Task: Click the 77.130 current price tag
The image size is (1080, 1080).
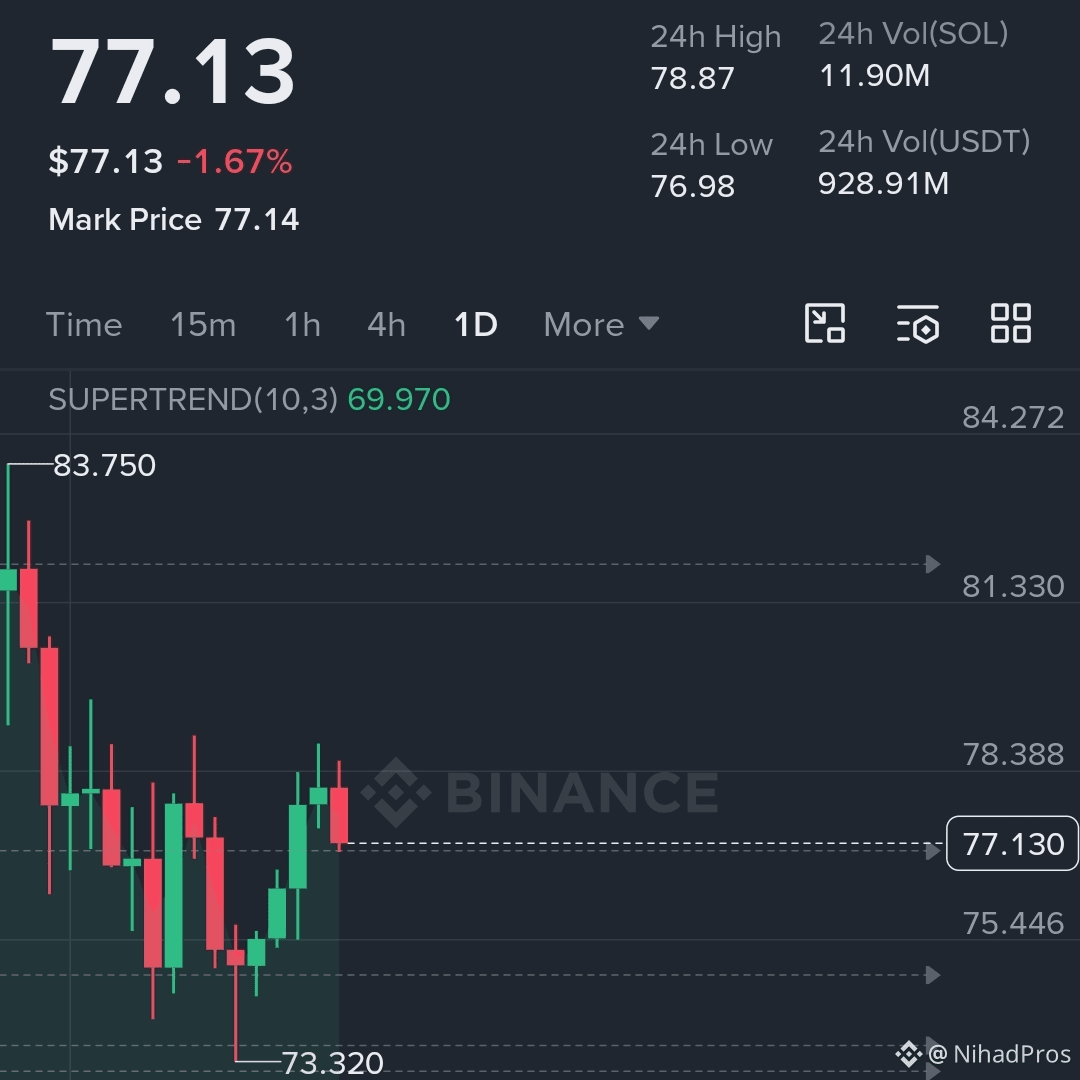Action: pos(1012,844)
